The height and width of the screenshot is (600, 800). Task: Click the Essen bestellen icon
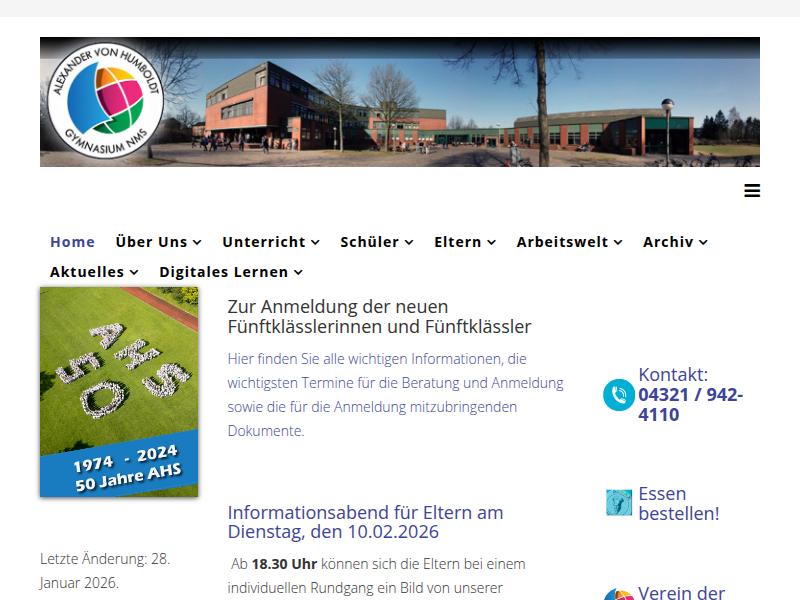[x=619, y=503]
